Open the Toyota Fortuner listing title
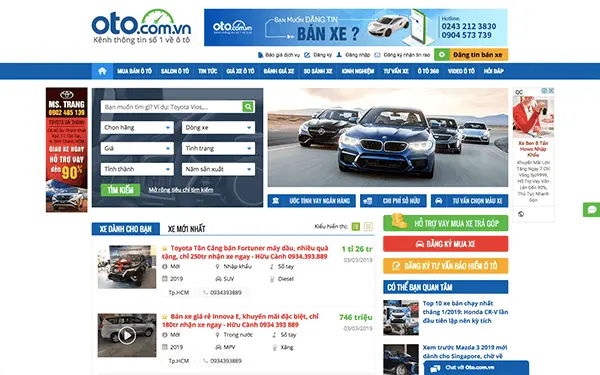This screenshot has width=600, height=375. click(245, 252)
